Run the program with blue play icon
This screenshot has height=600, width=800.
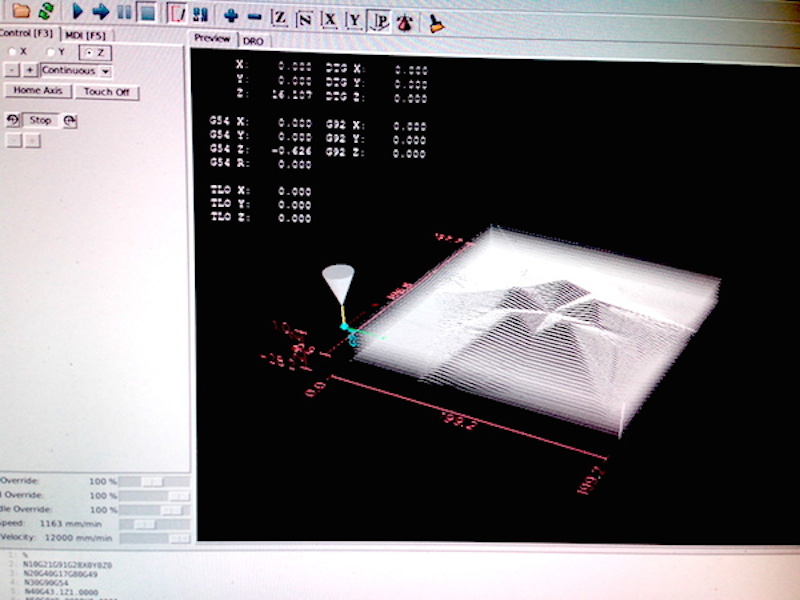(x=77, y=11)
